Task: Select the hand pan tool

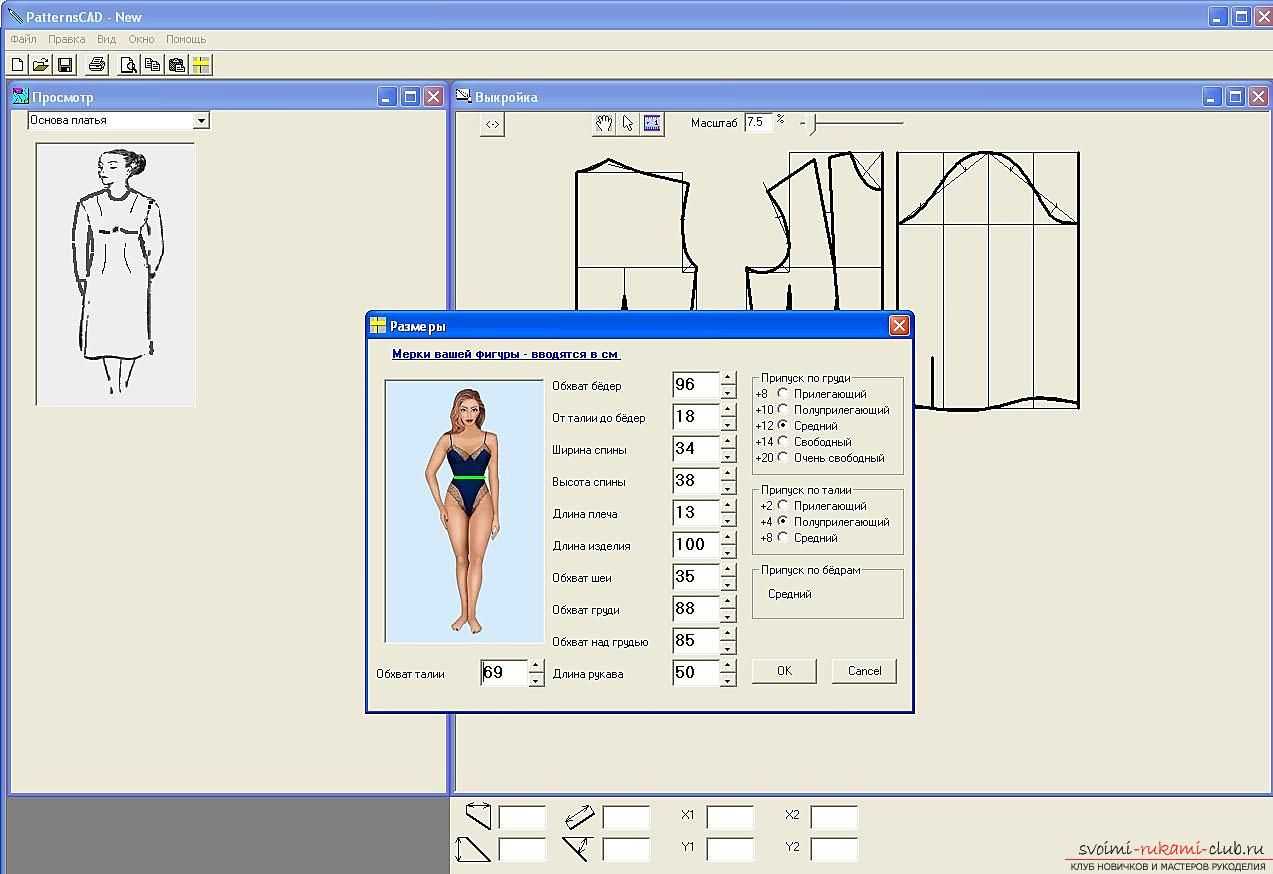Action: 604,123
